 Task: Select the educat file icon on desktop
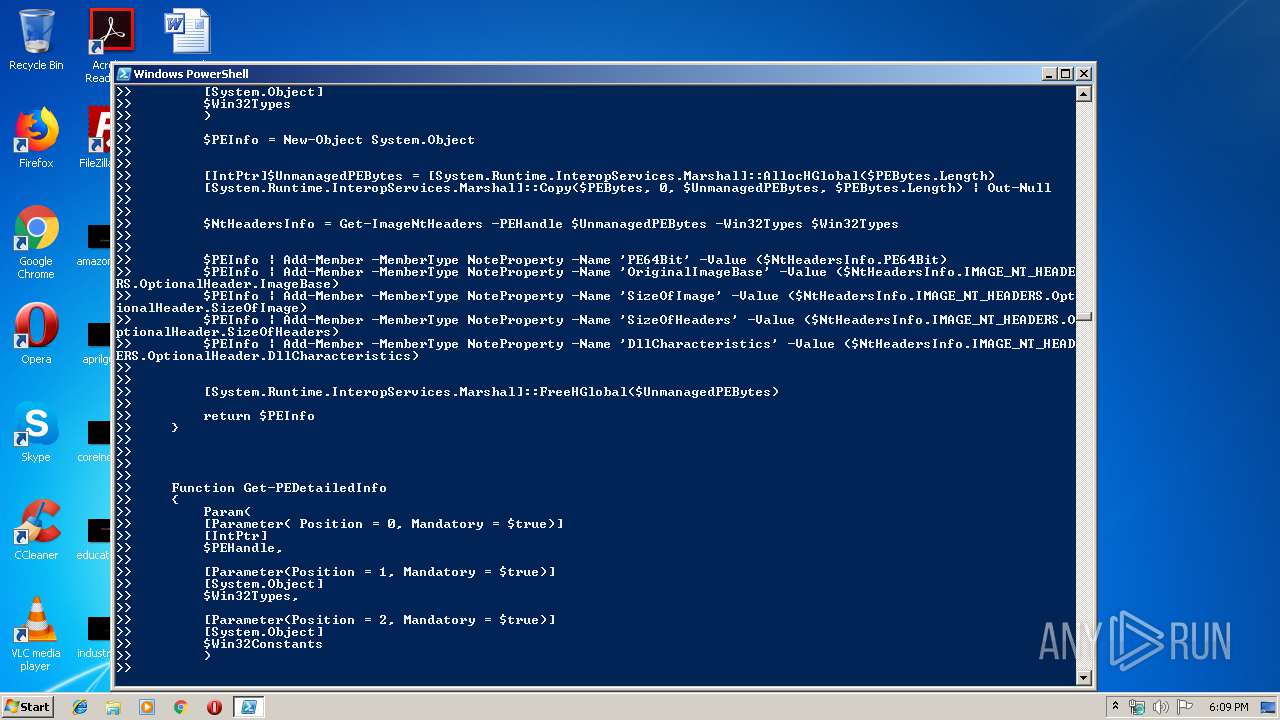point(96,539)
